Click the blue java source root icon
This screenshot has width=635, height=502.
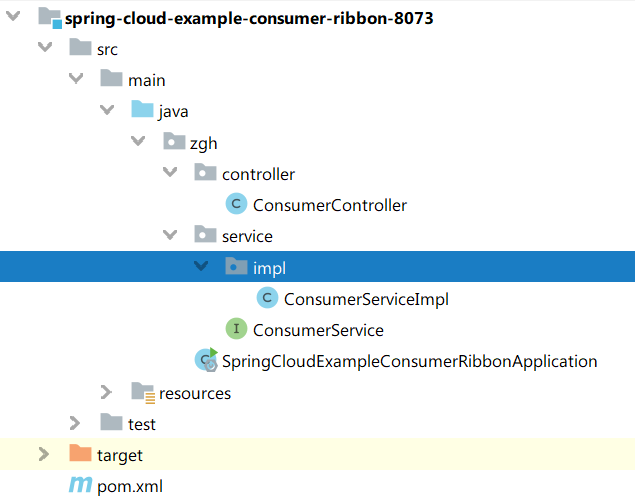tap(143, 109)
